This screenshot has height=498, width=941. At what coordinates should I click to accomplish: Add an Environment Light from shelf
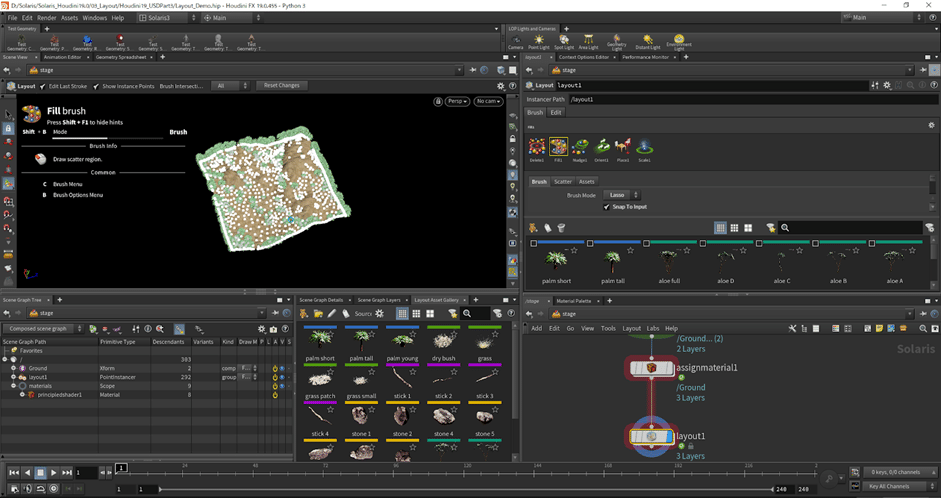(679, 40)
